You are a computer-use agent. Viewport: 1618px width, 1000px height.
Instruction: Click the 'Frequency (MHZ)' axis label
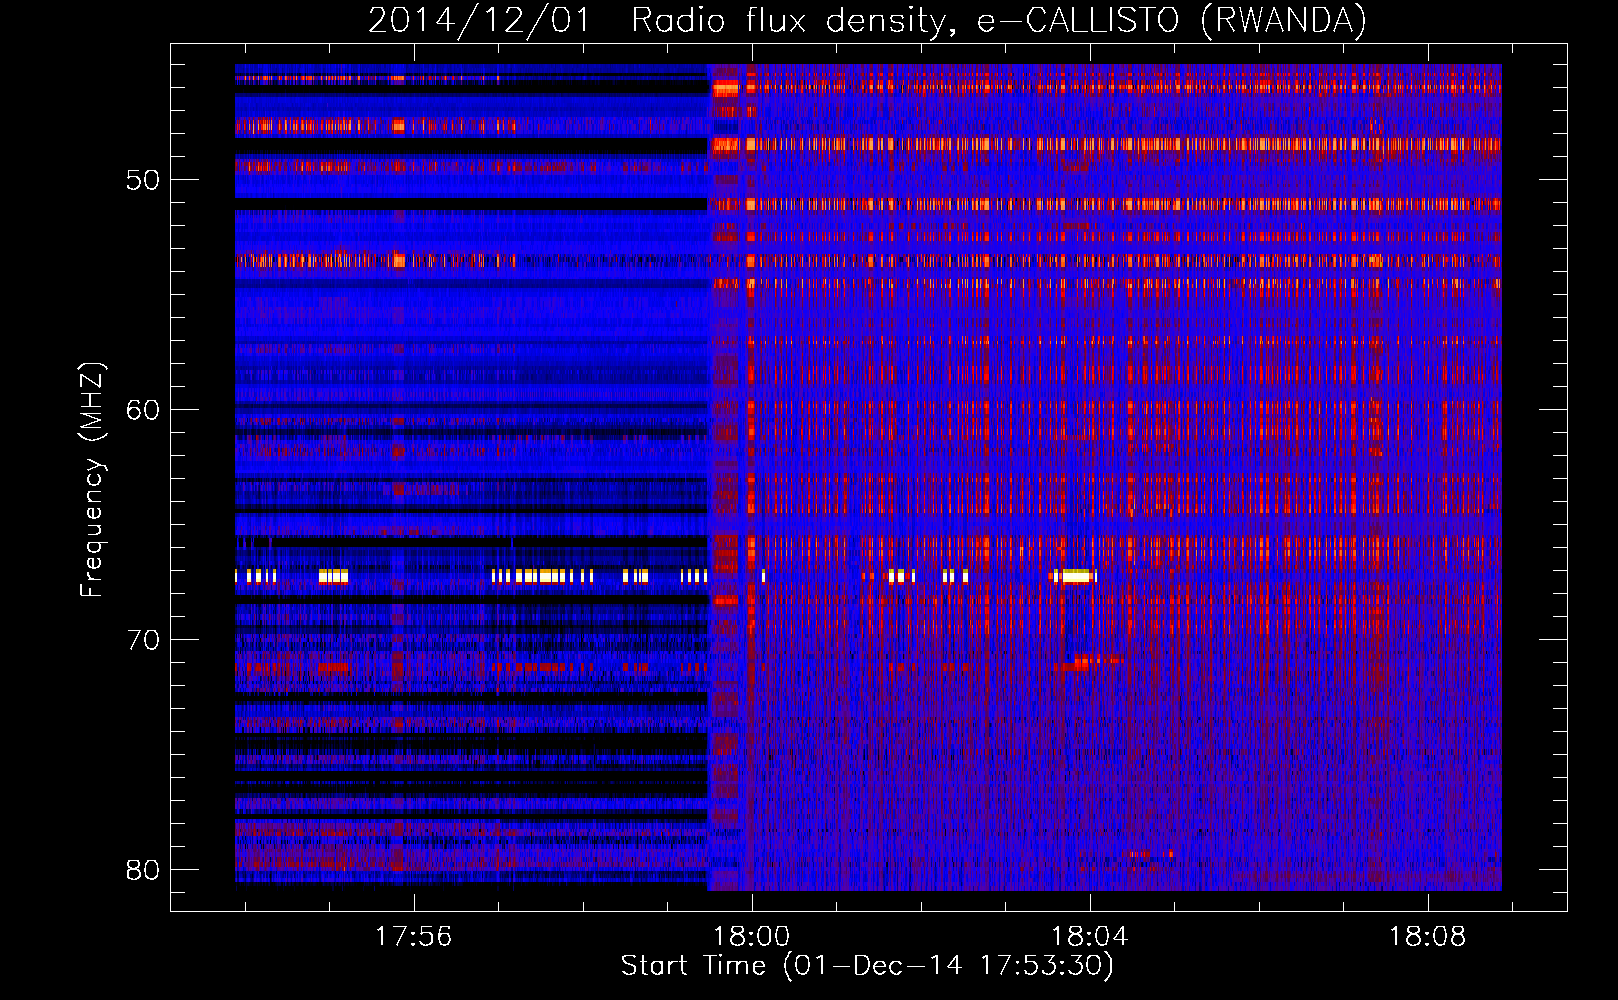tap(92, 480)
